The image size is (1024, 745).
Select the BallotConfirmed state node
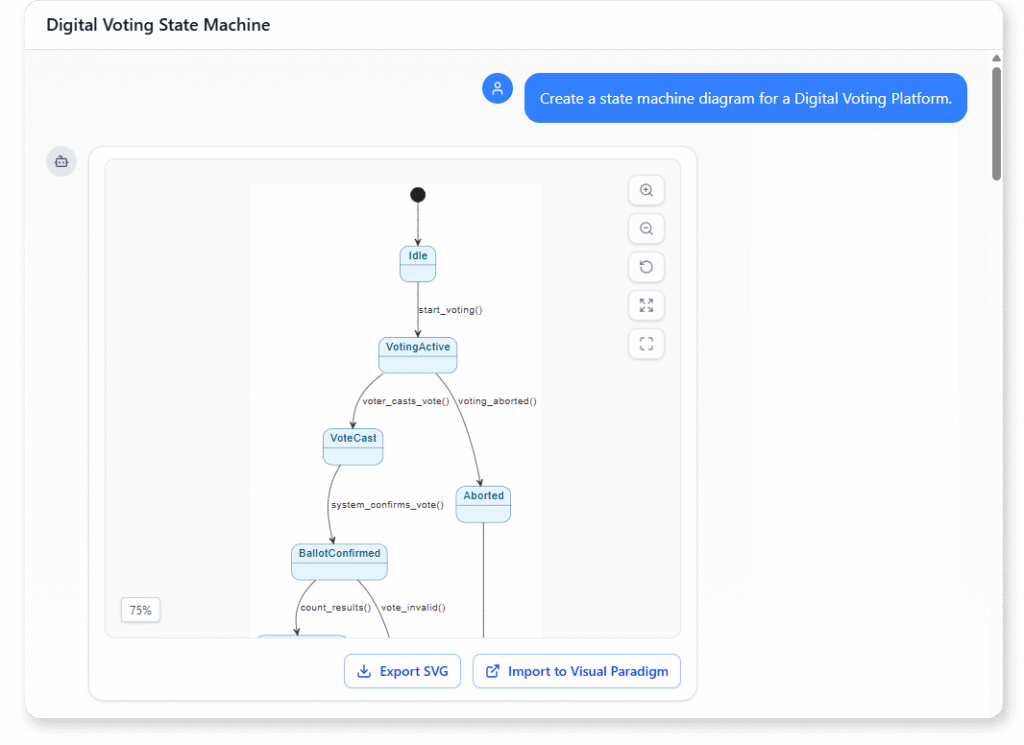pyautogui.click(x=339, y=561)
